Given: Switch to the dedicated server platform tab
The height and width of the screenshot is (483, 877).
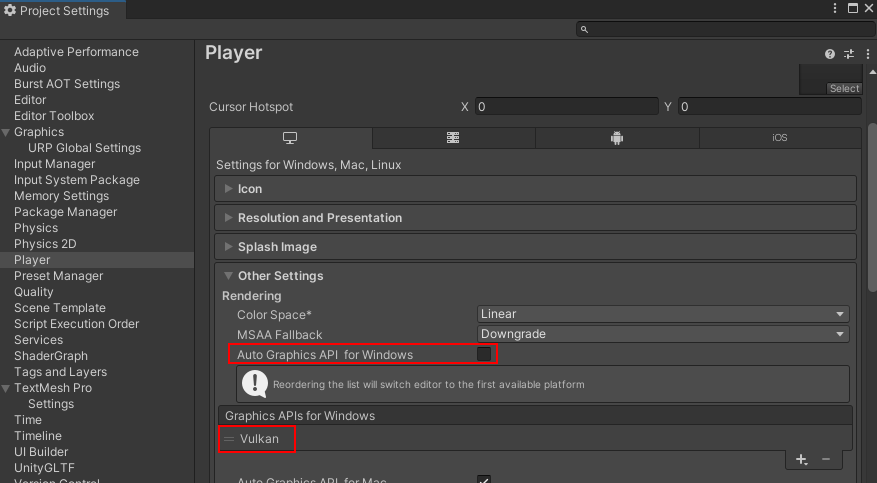Looking at the screenshot, I should pyautogui.click(x=453, y=138).
